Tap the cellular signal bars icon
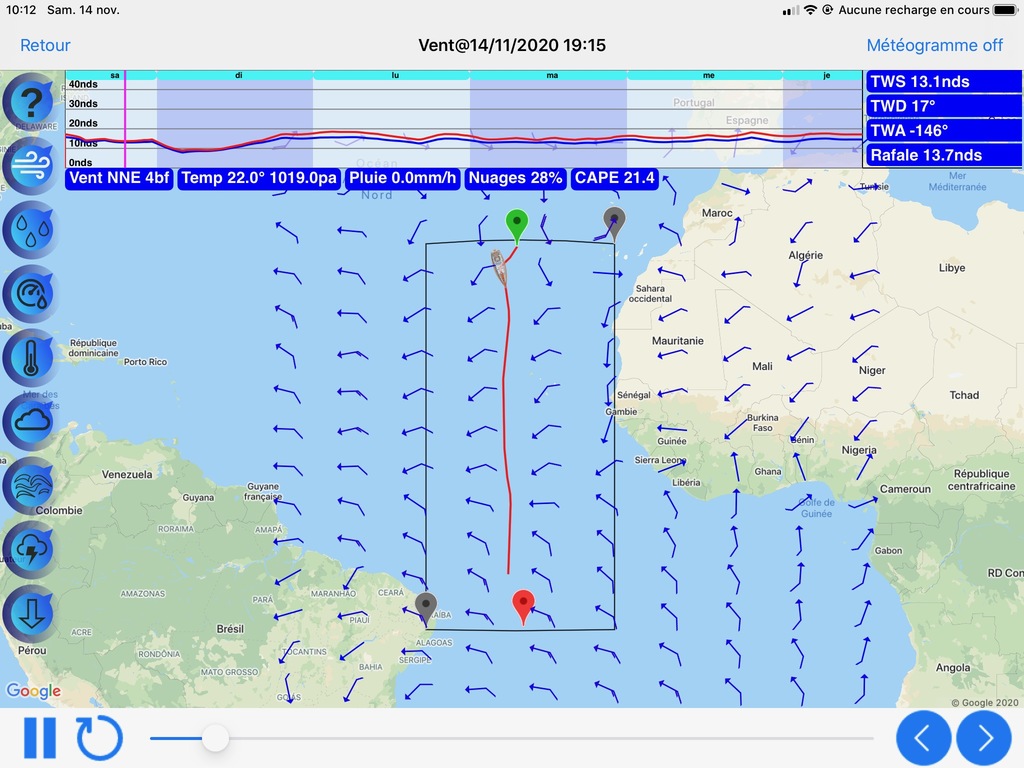The width and height of the screenshot is (1024, 768). pyautogui.click(x=791, y=10)
